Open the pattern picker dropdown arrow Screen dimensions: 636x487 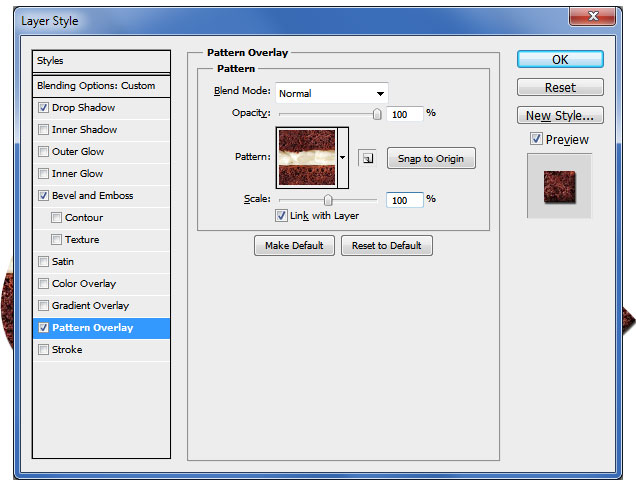343,158
